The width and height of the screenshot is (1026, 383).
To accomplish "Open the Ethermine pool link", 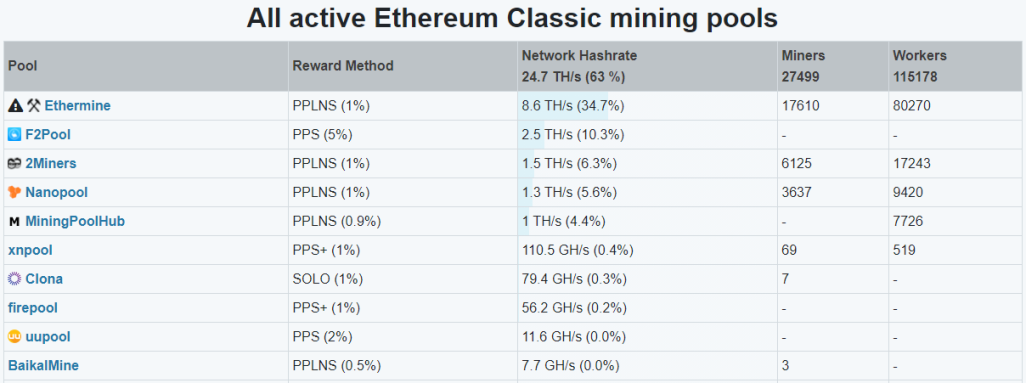I will point(77,105).
